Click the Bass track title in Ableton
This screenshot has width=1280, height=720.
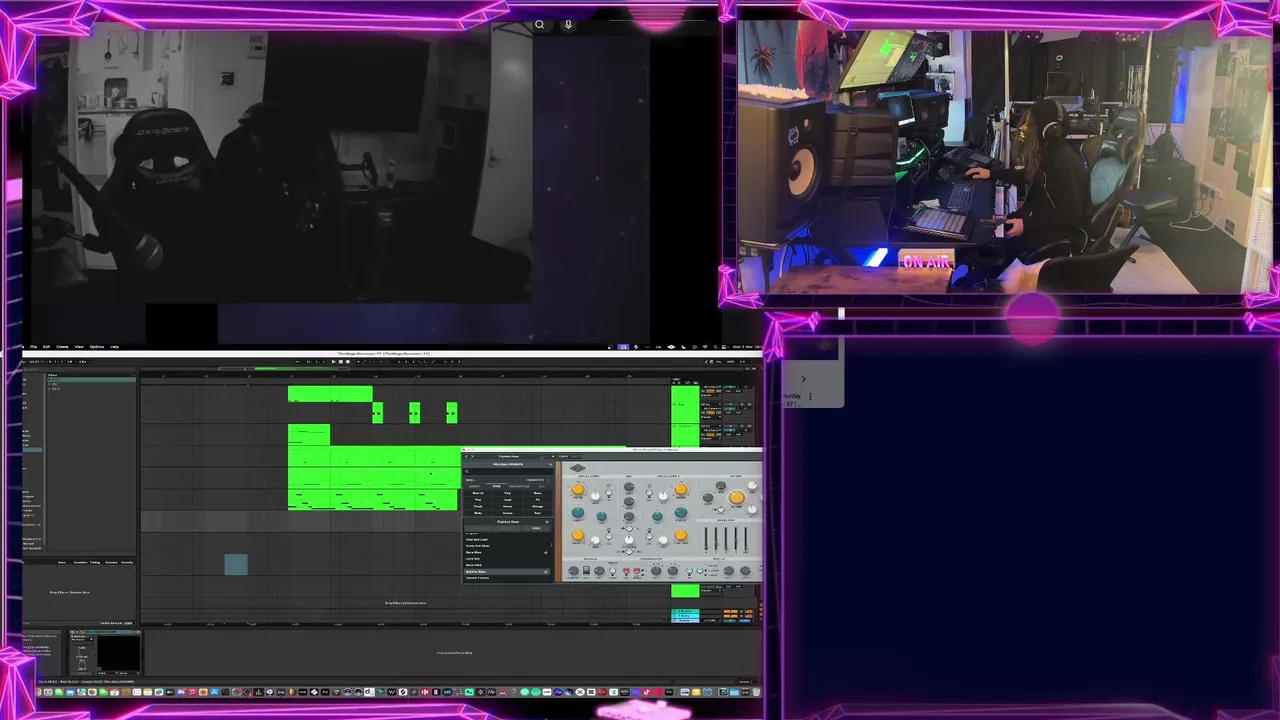[681, 405]
